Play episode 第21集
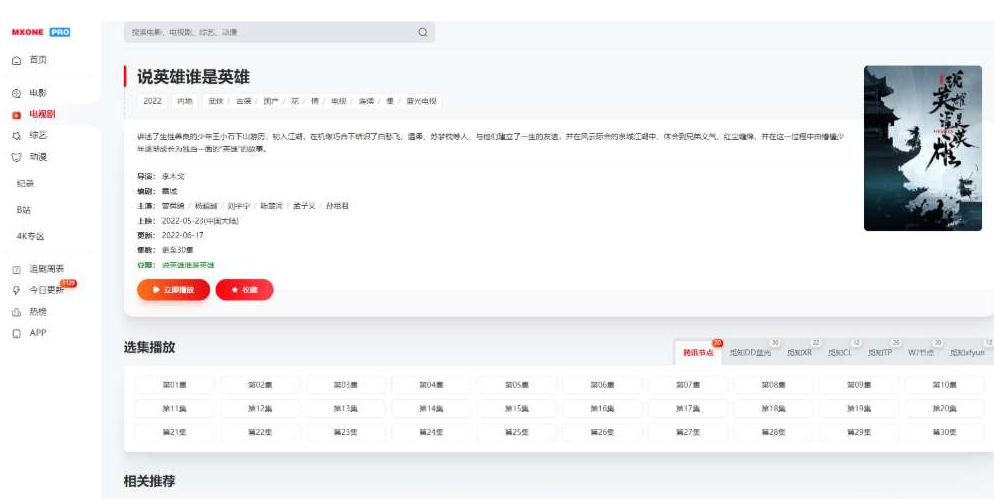The image size is (994, 499). 174,432
